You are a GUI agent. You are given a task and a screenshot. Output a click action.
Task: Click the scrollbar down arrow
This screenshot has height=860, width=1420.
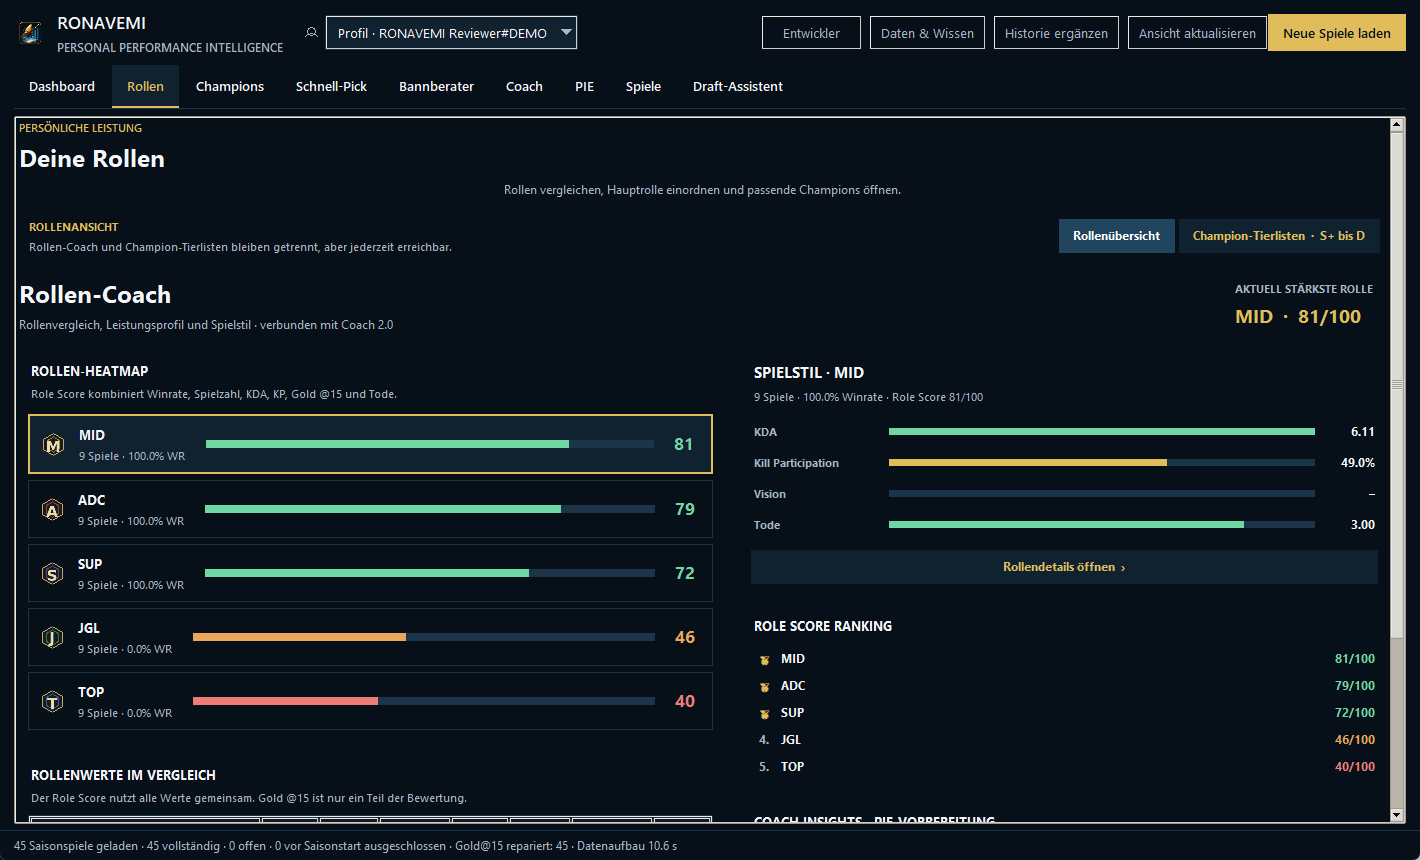click(x=1397, y=815)
